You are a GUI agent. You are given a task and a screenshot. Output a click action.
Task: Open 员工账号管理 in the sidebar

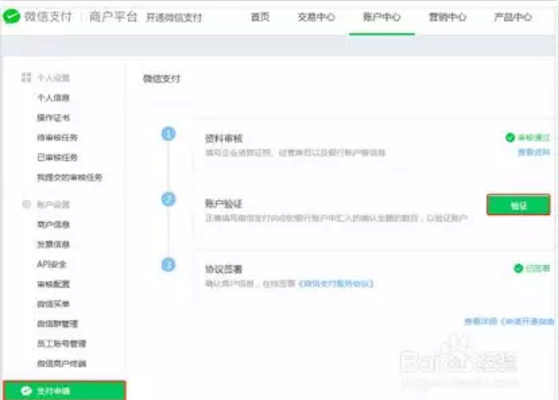pyautogui.click(x=62, y=344)
